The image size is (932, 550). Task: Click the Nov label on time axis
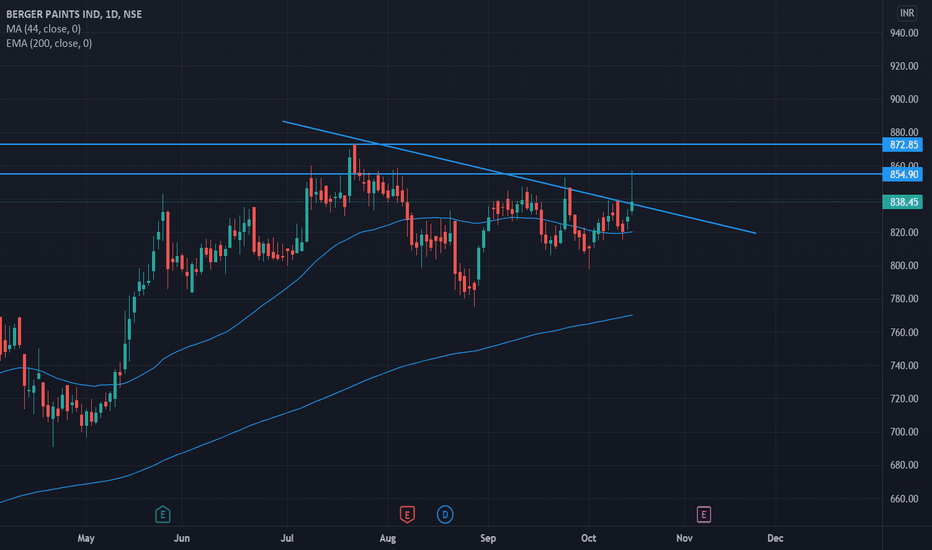(x=684, y=538)
